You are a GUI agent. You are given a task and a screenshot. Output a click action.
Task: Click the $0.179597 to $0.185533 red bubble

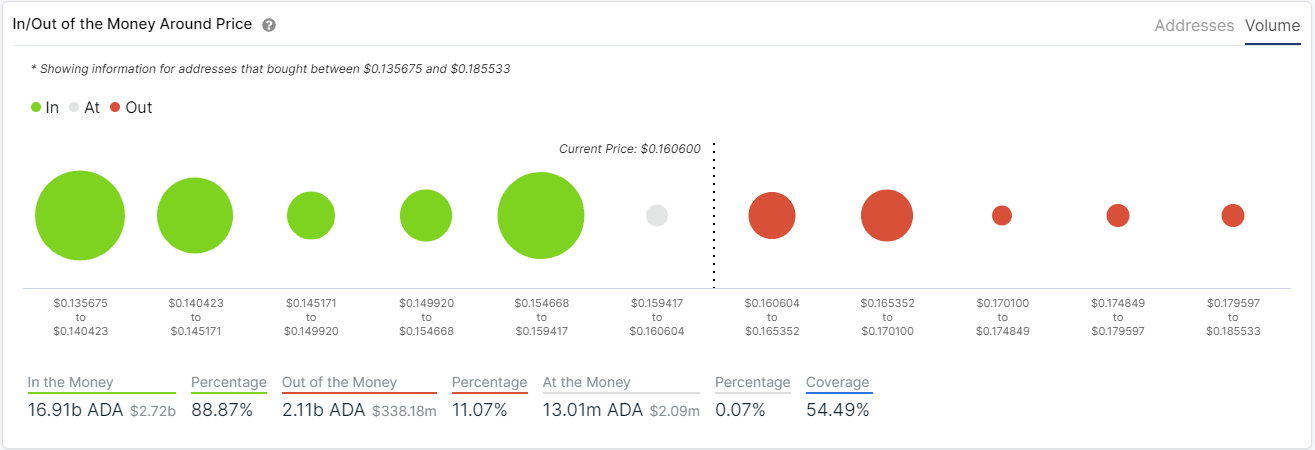[1233, 215]
